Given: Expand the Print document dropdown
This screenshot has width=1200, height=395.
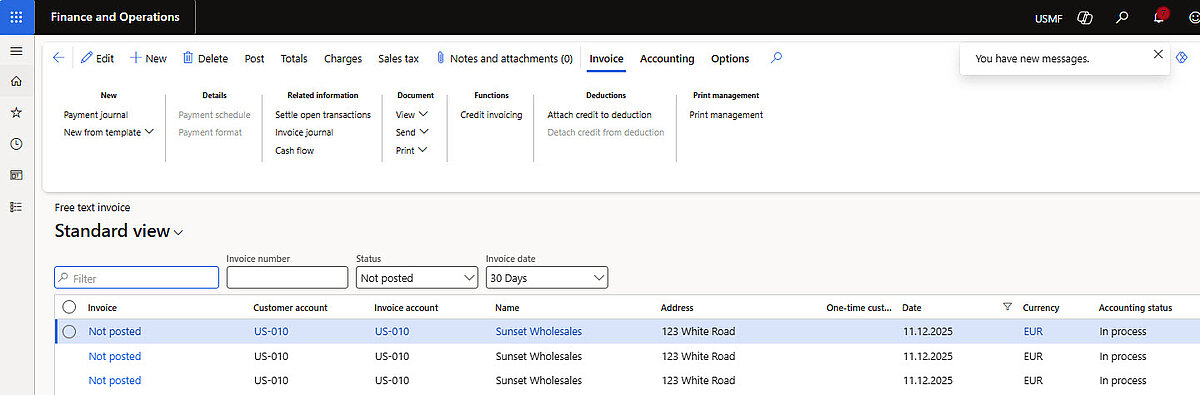Looking at the screenshot, I should click(x=412, y=150).
